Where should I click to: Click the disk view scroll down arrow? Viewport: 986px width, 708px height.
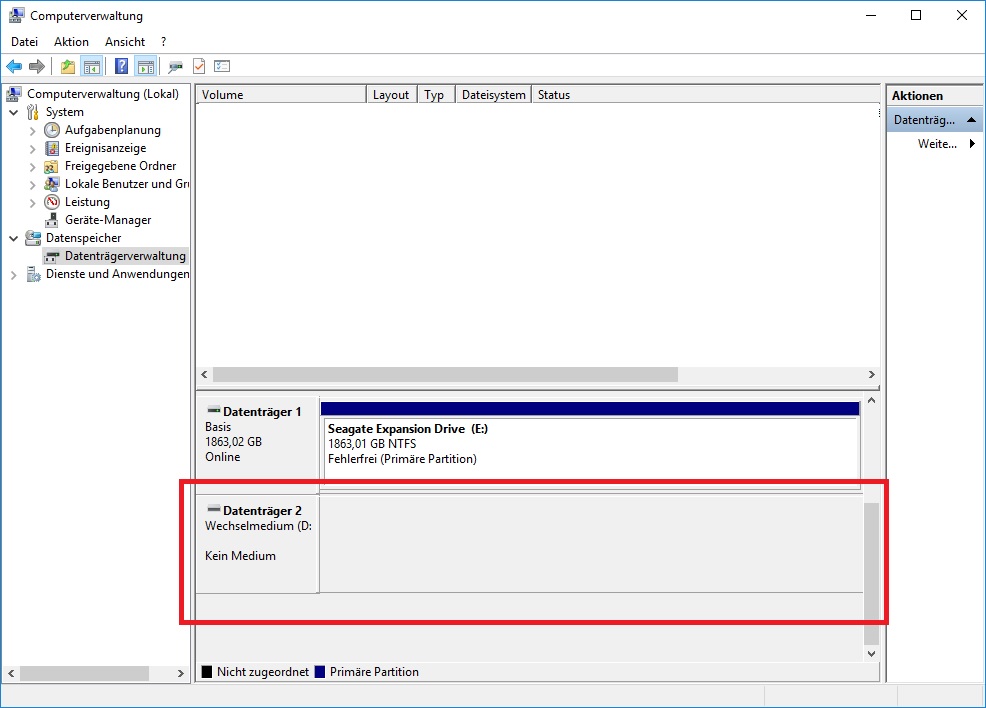pos(872,654)
